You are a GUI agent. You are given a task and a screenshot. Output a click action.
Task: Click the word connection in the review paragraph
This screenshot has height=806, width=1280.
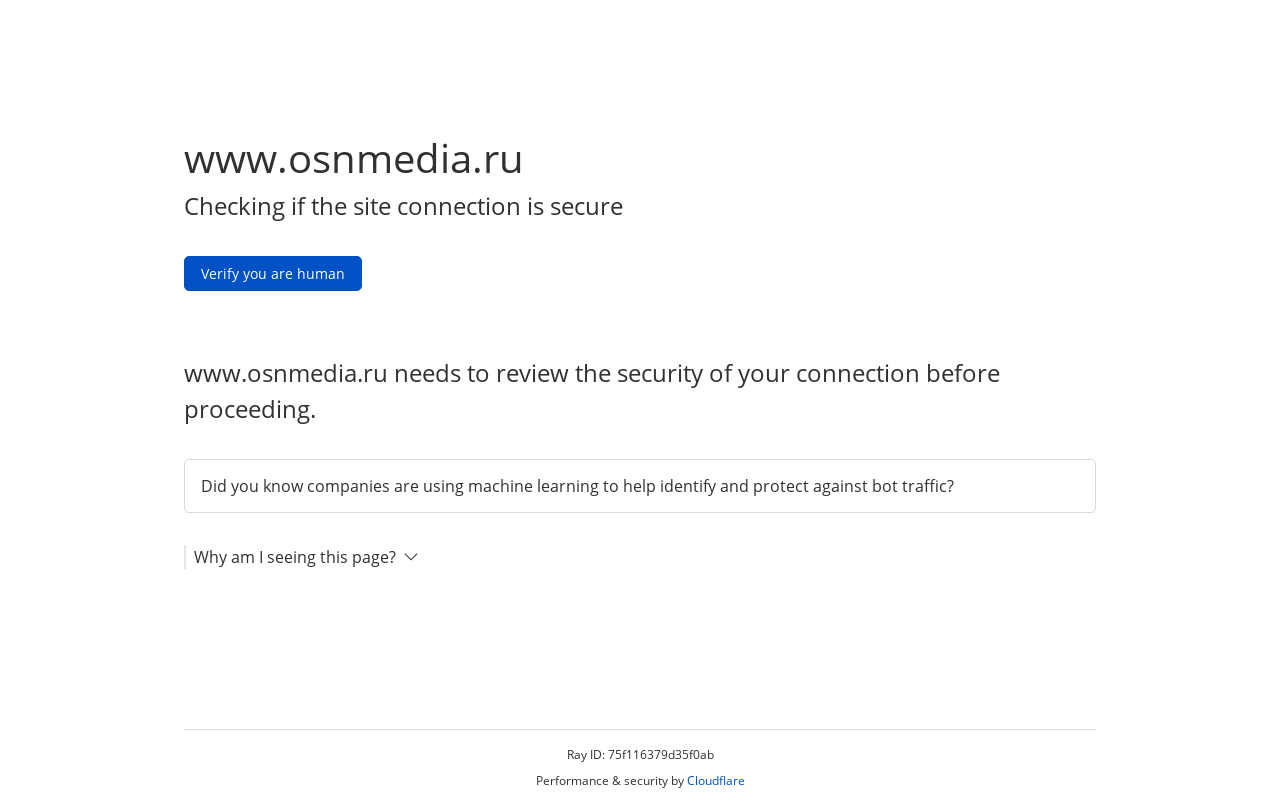853,373
